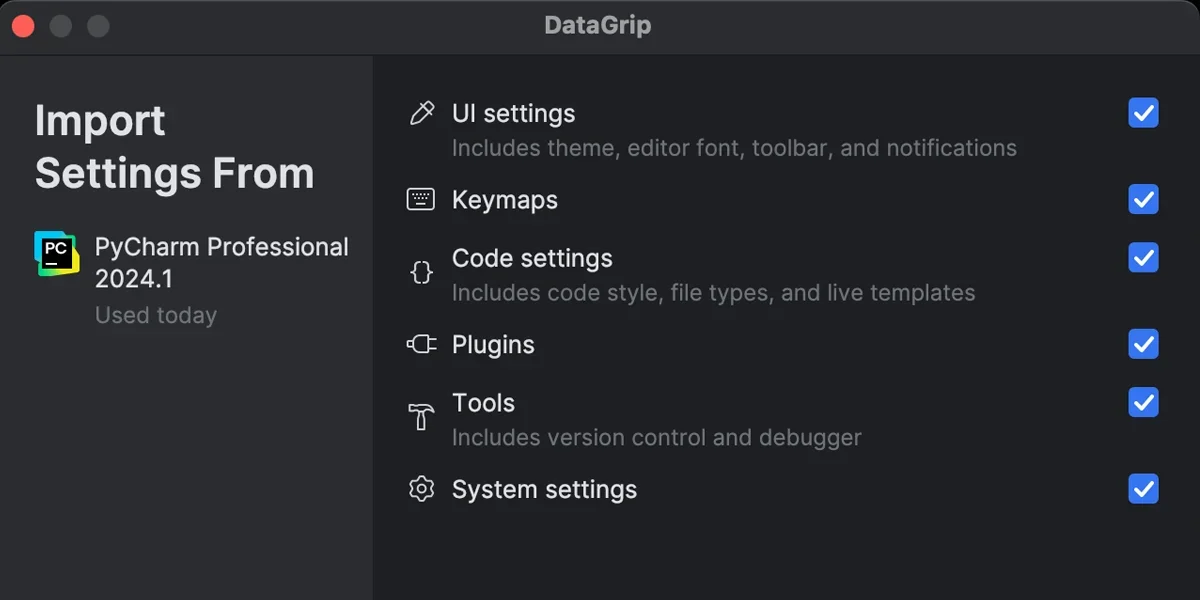The width and height of the screenshot is (1200, 600).
Task: Untick the Plugins checkbox
Action: 1143,344
